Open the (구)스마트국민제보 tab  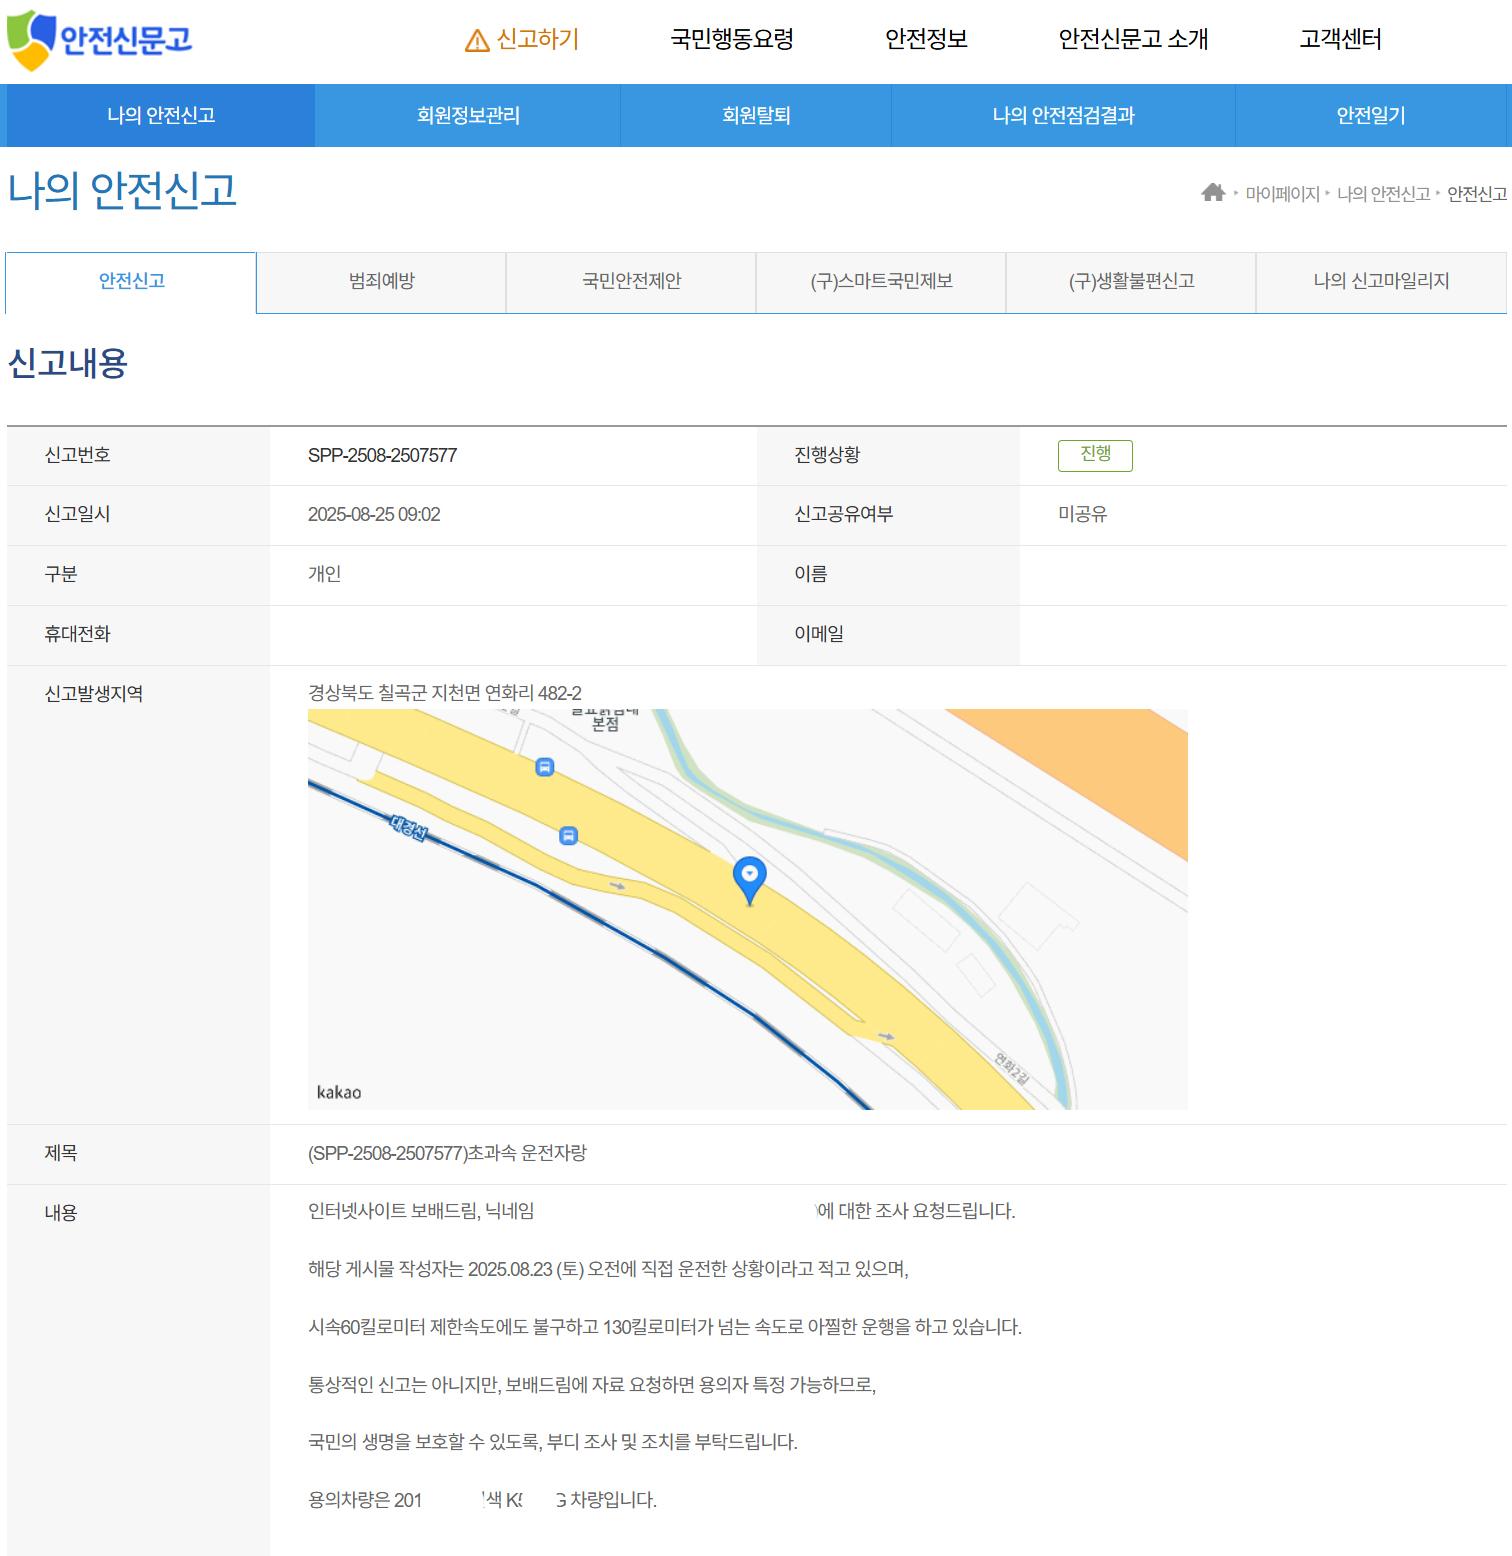881,282
